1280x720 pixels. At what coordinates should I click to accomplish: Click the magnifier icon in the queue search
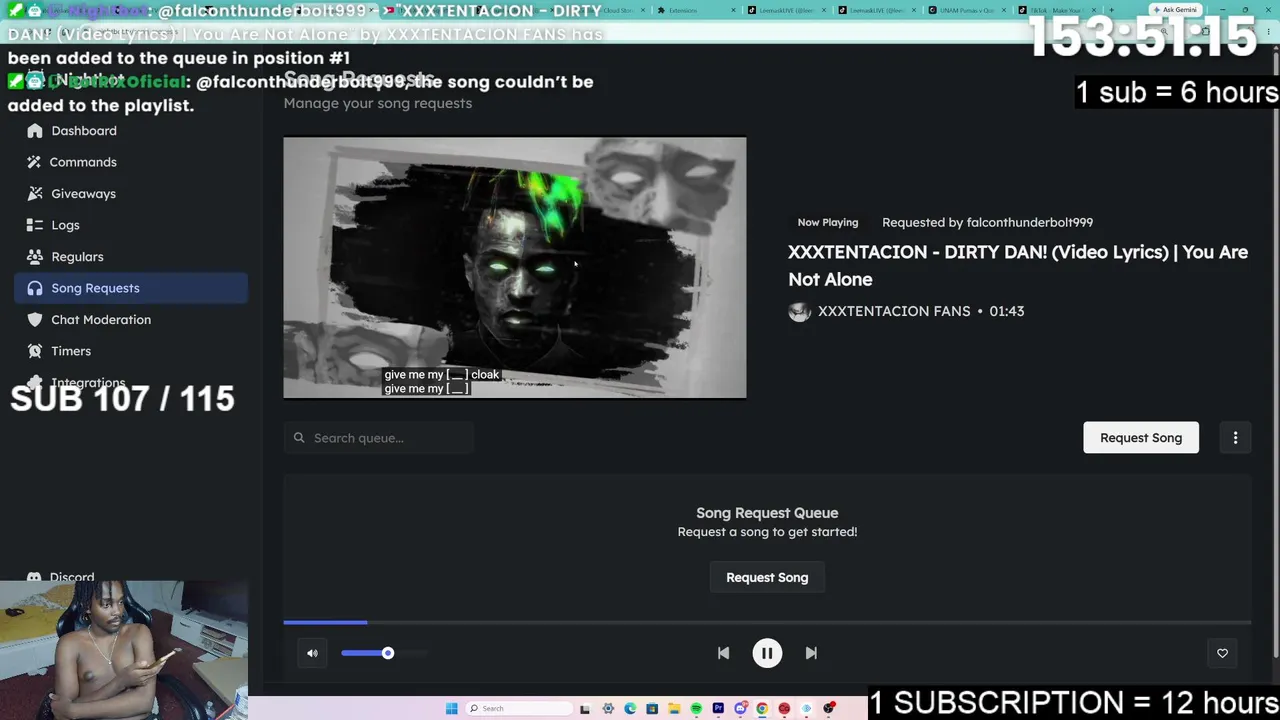[299, 438]
